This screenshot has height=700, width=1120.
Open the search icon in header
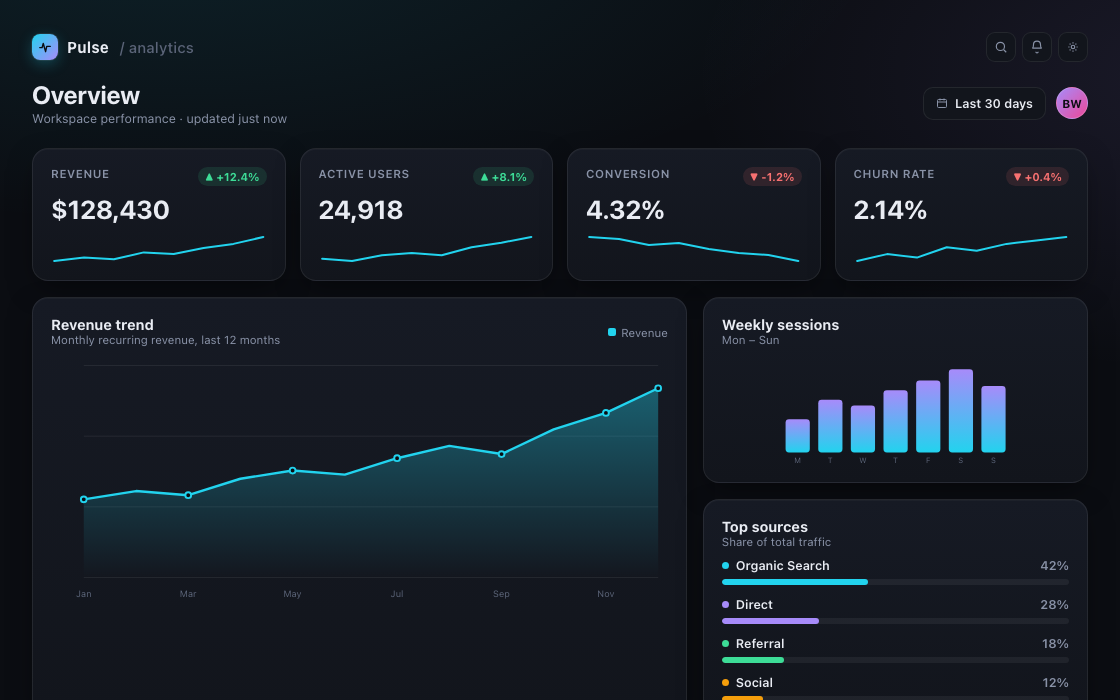point(1001,47)
